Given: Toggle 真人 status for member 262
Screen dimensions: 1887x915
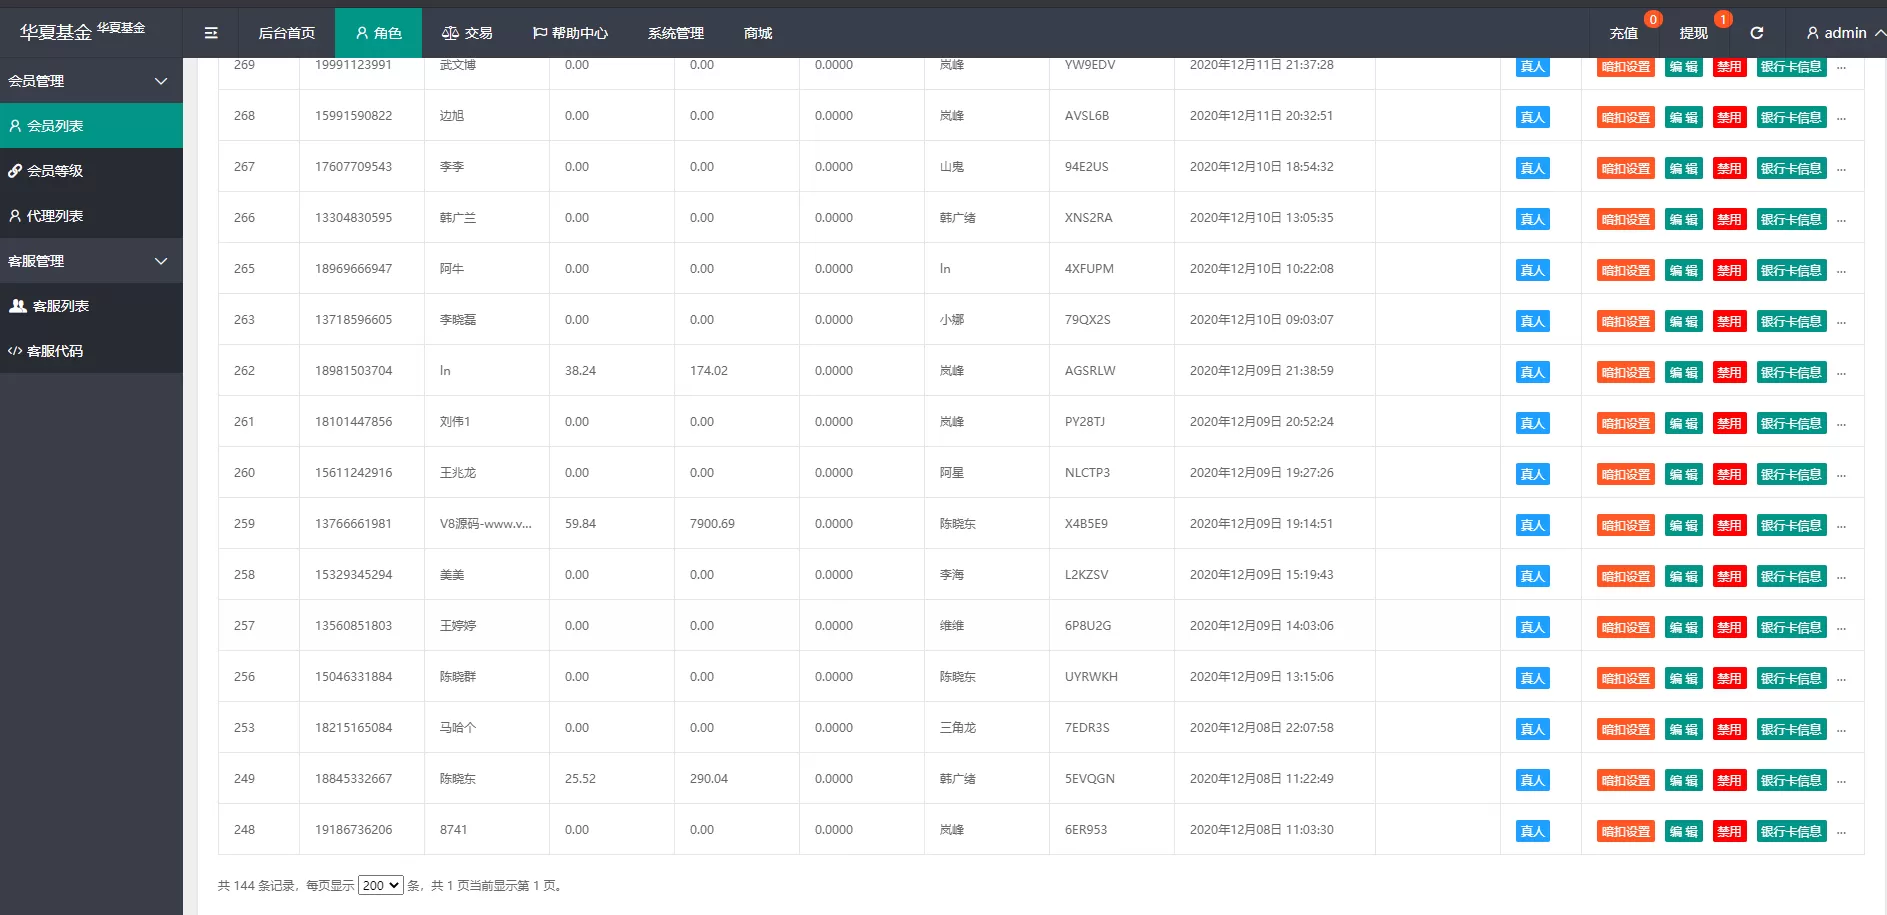Looking at the screenshot, I should pyautogui.click(x=1532, y=372).
